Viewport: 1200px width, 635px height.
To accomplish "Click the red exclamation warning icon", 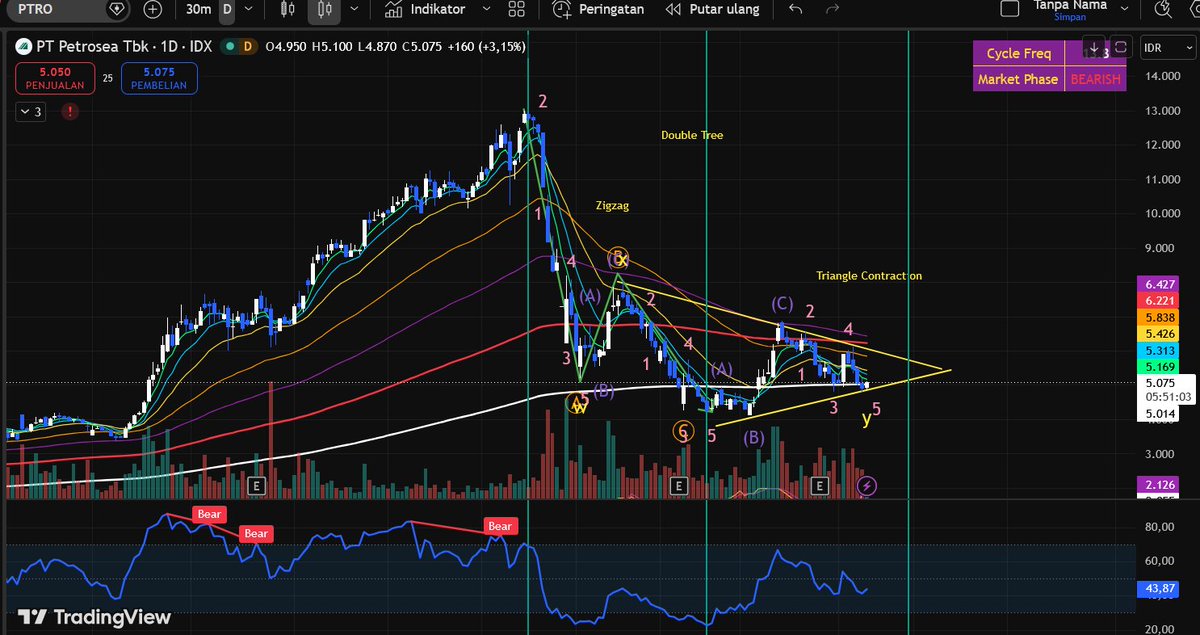I will click(70, 112).
